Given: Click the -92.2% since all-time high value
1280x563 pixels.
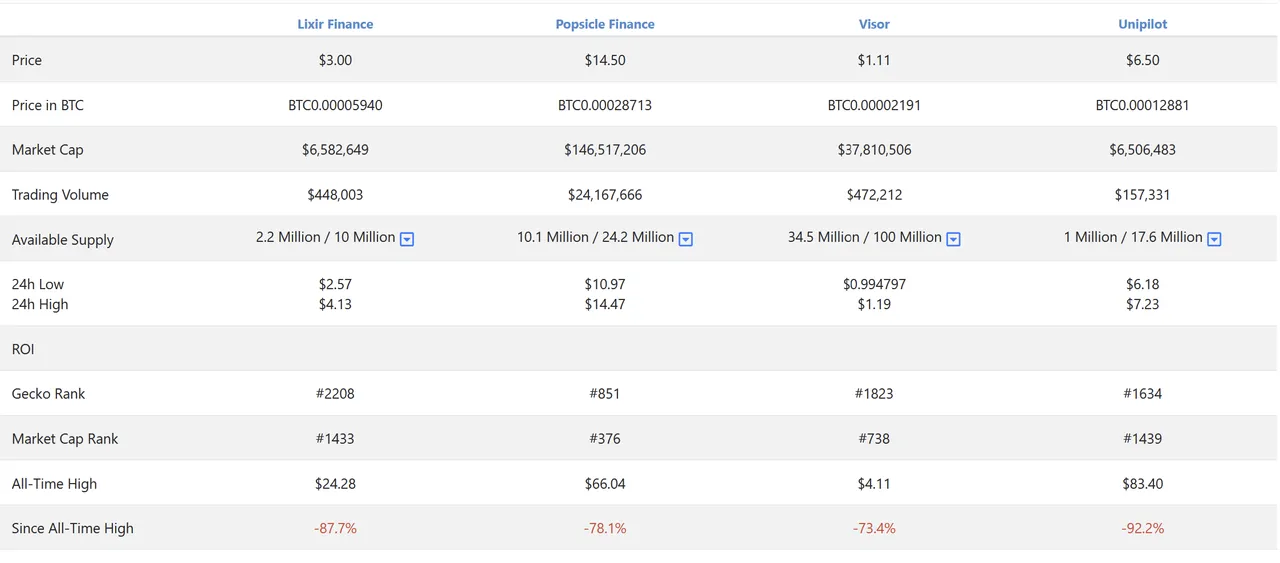Looking at the screenshot, I should pyautogui.click(x=1142, y=528).
